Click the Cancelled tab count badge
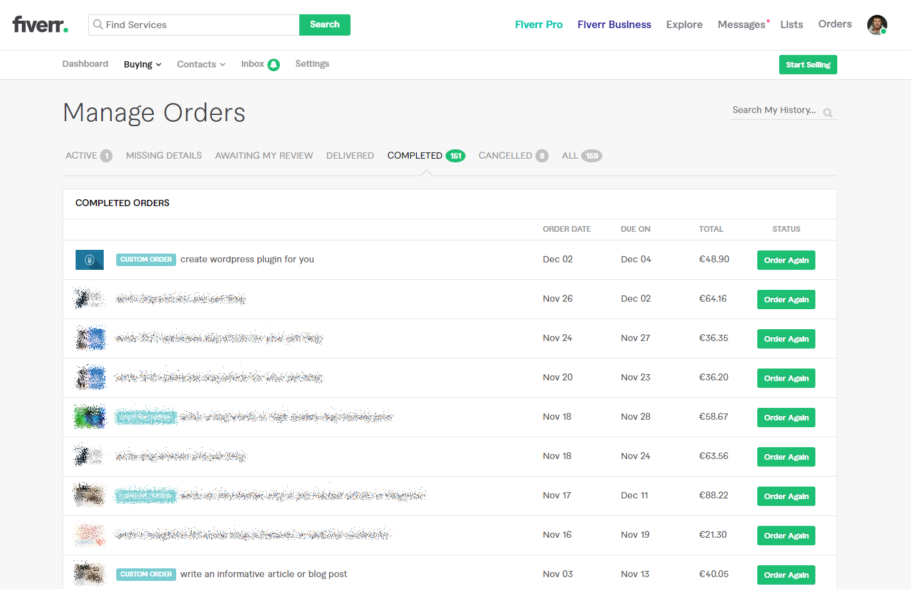This screenshot has height=589, width=911. click(x=541, y=156)
